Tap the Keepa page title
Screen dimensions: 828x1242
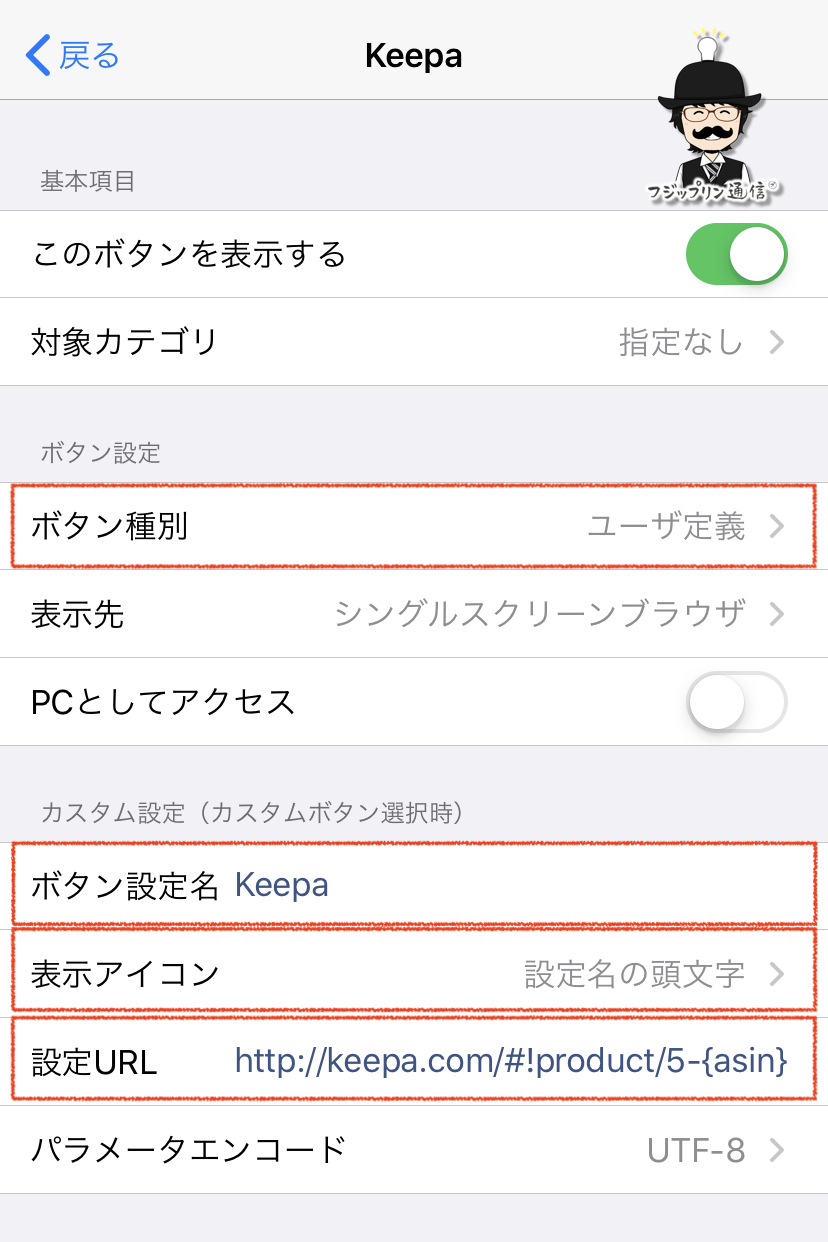click(413, 55)
